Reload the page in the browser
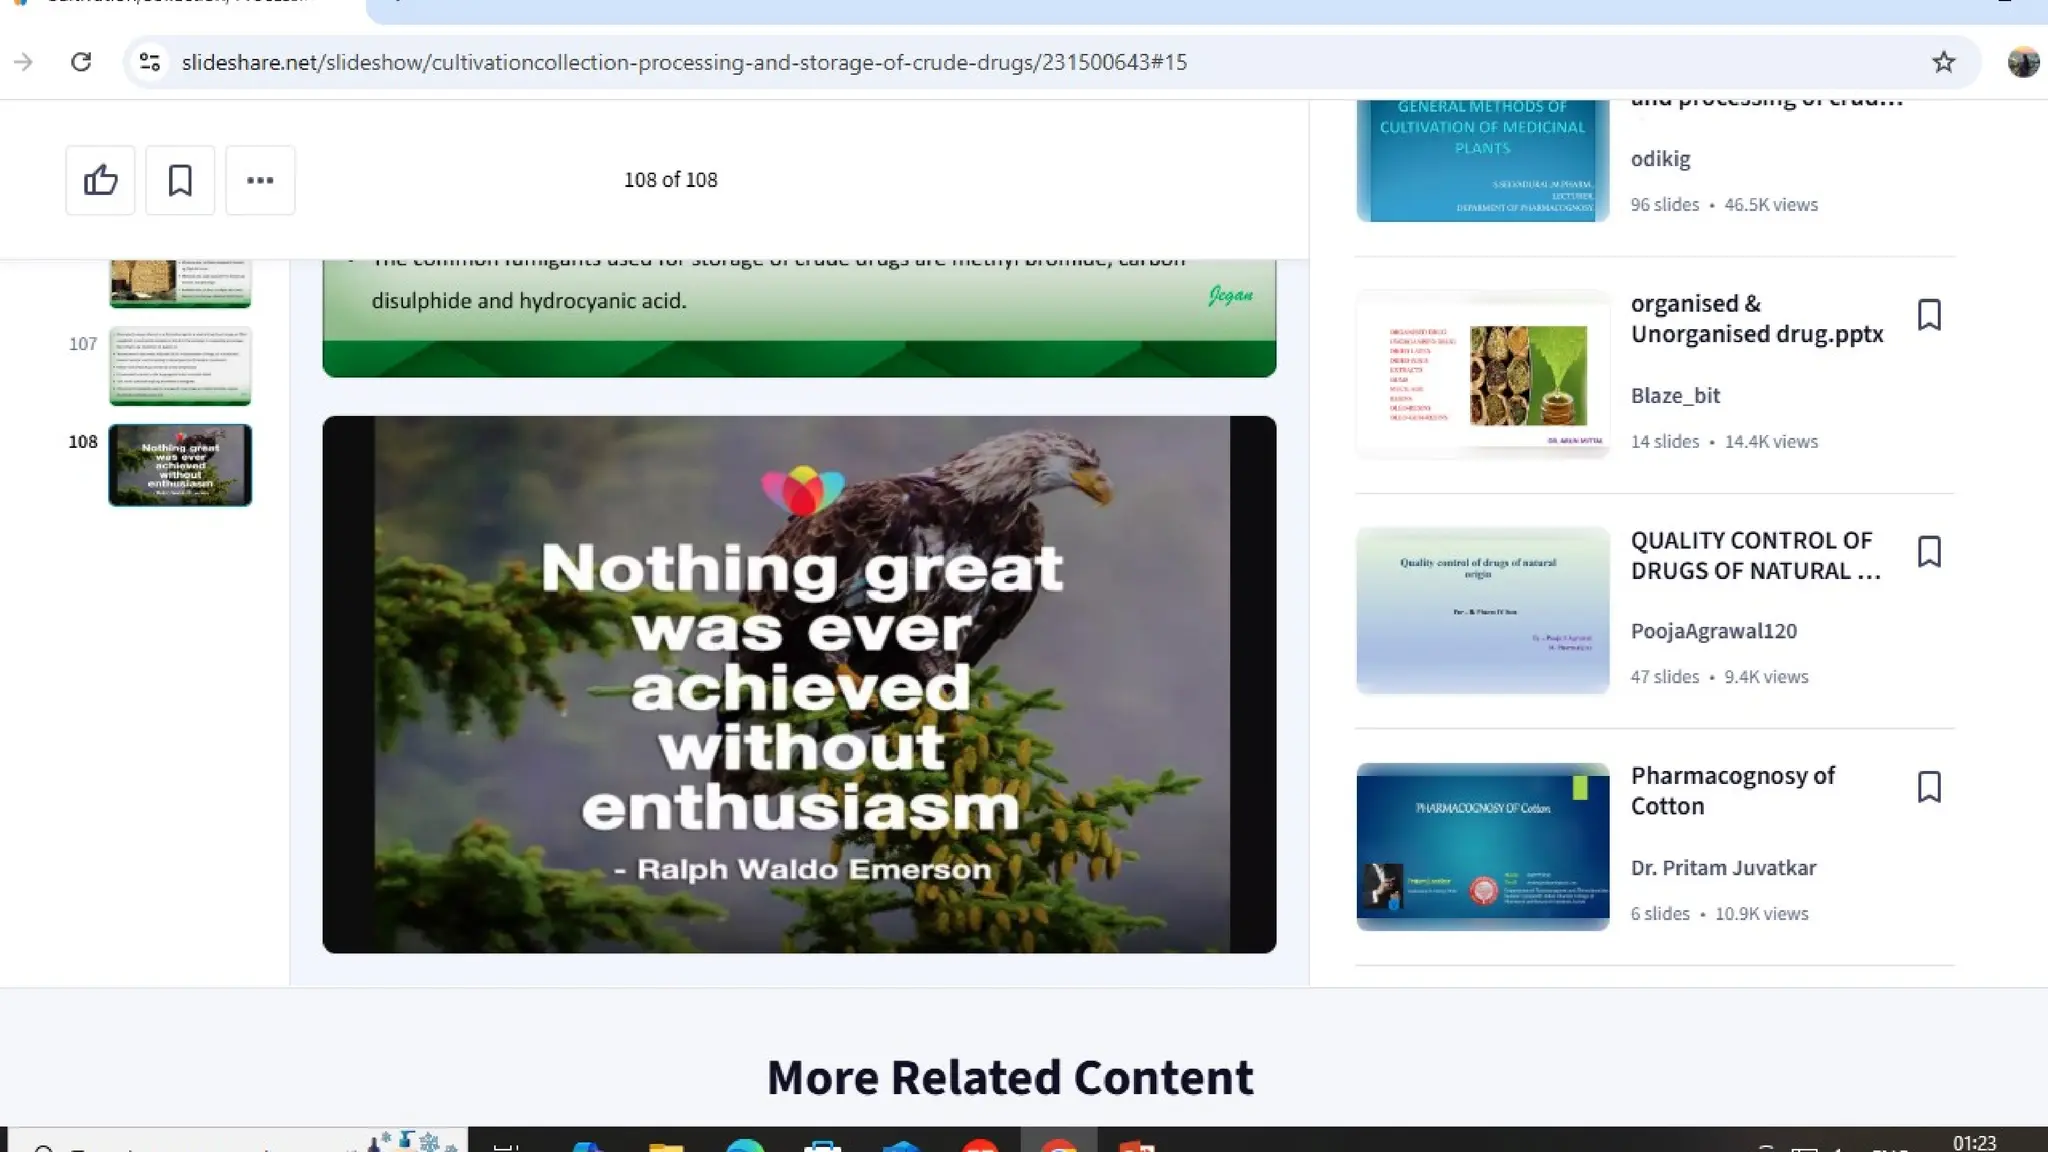2048x1152 pixels. coord(81,62)
